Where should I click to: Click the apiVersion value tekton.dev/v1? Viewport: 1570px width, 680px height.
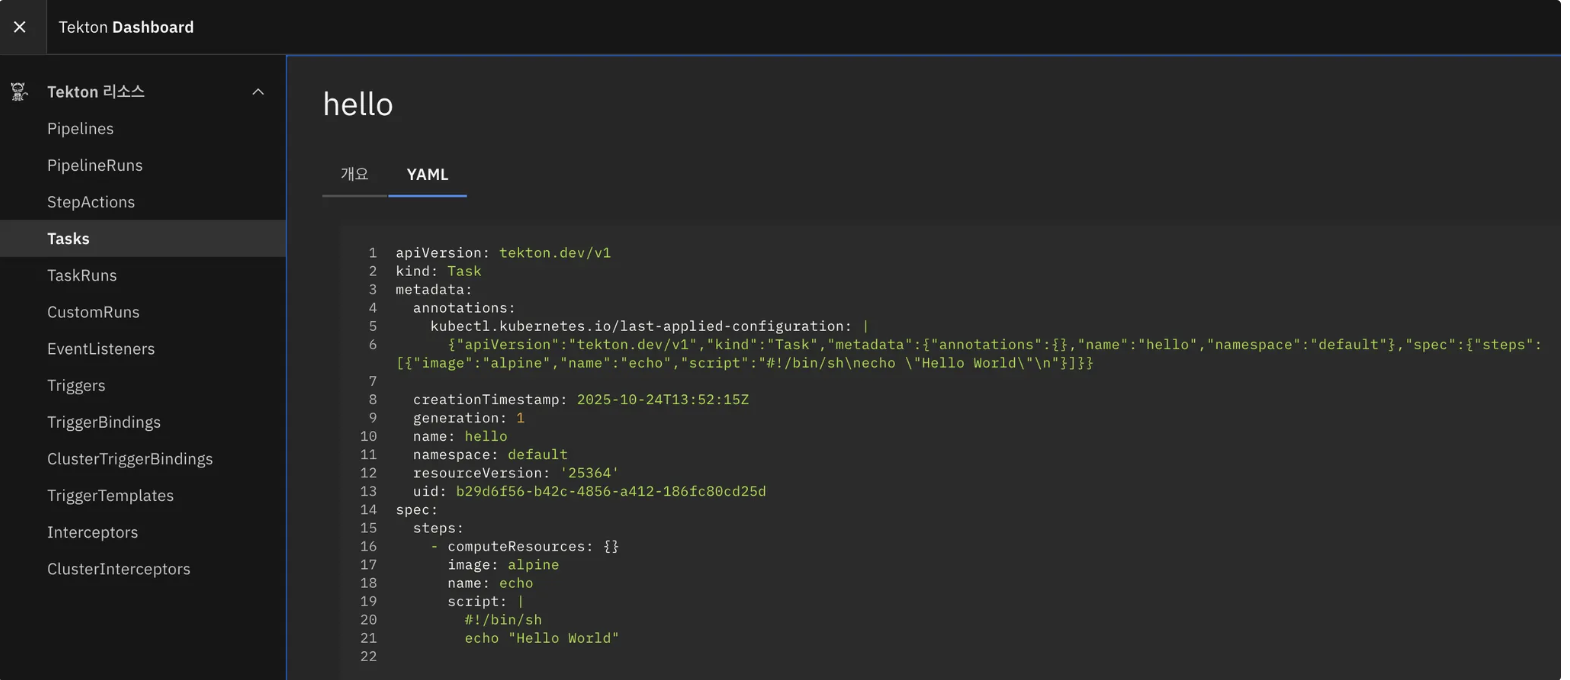(x=555, y=253)
